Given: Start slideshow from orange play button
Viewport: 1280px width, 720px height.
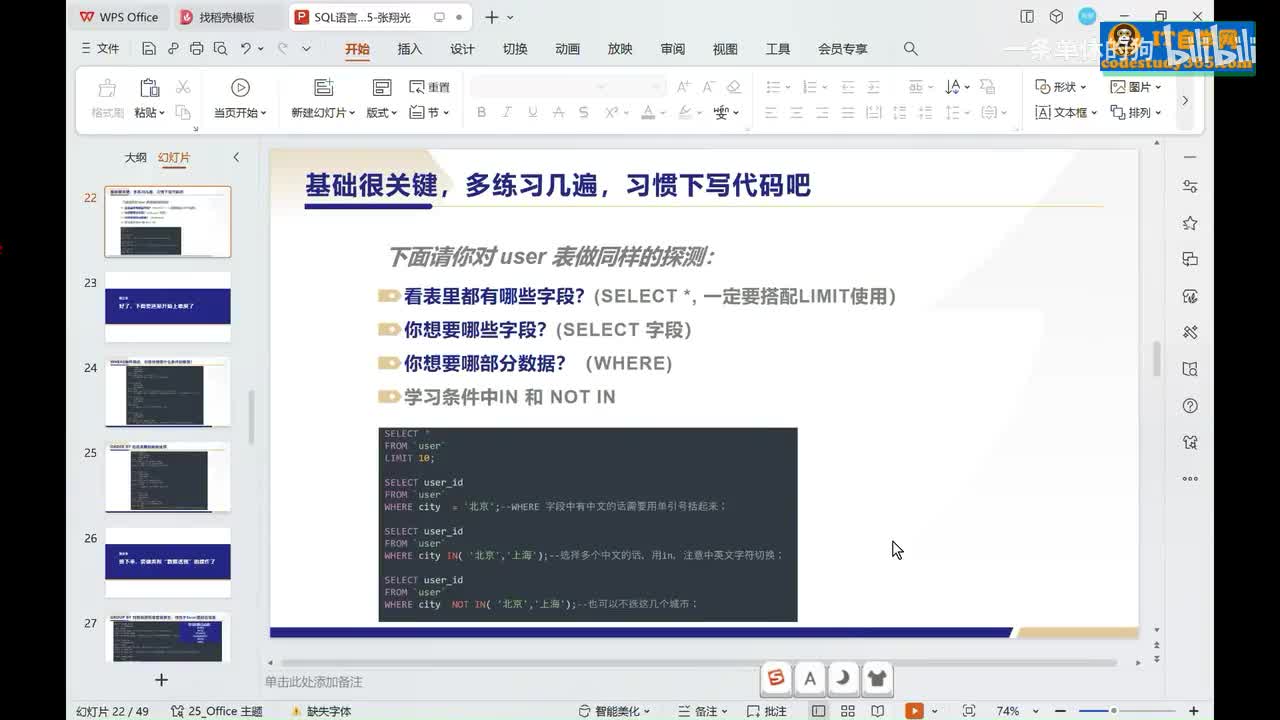Looking at the screenshot, I should click(x=913, y=711).
